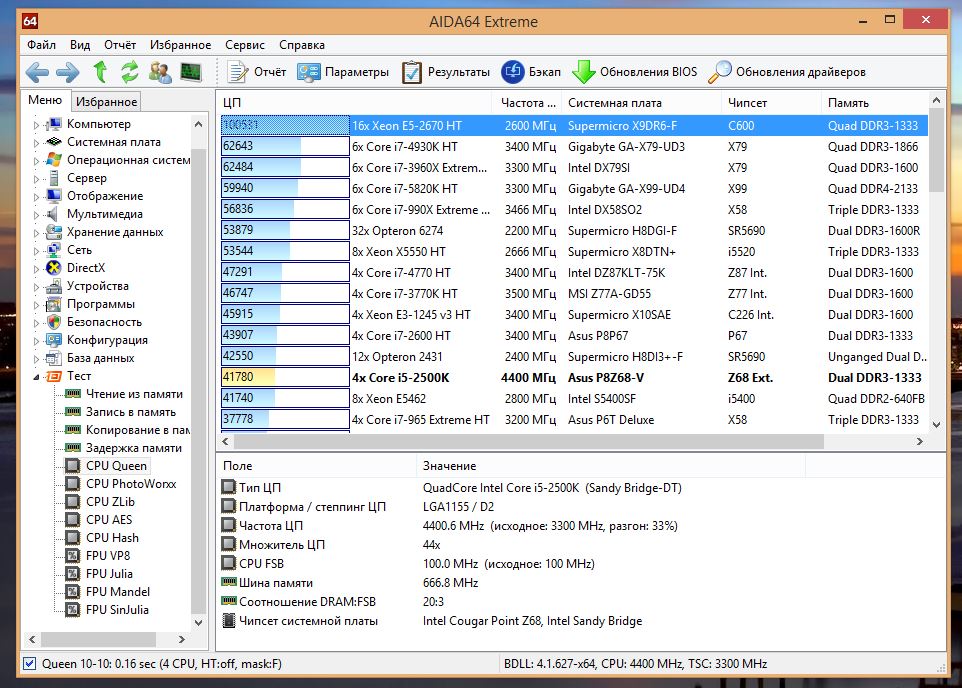Click the Результаты toolbar button
Viewport: 962px width, 688px height.
click(446, 72)
